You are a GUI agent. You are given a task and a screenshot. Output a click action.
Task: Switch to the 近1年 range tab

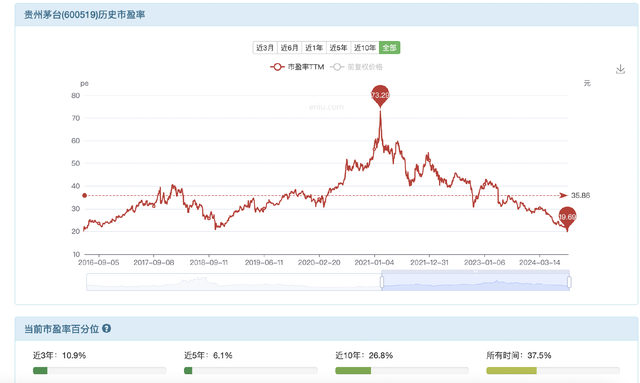[314, 48]
